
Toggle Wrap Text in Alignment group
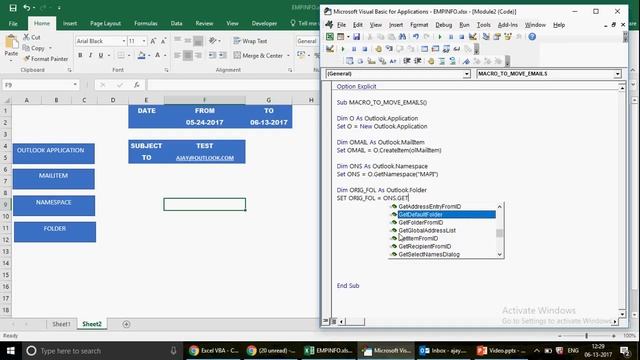coord(250,41)
